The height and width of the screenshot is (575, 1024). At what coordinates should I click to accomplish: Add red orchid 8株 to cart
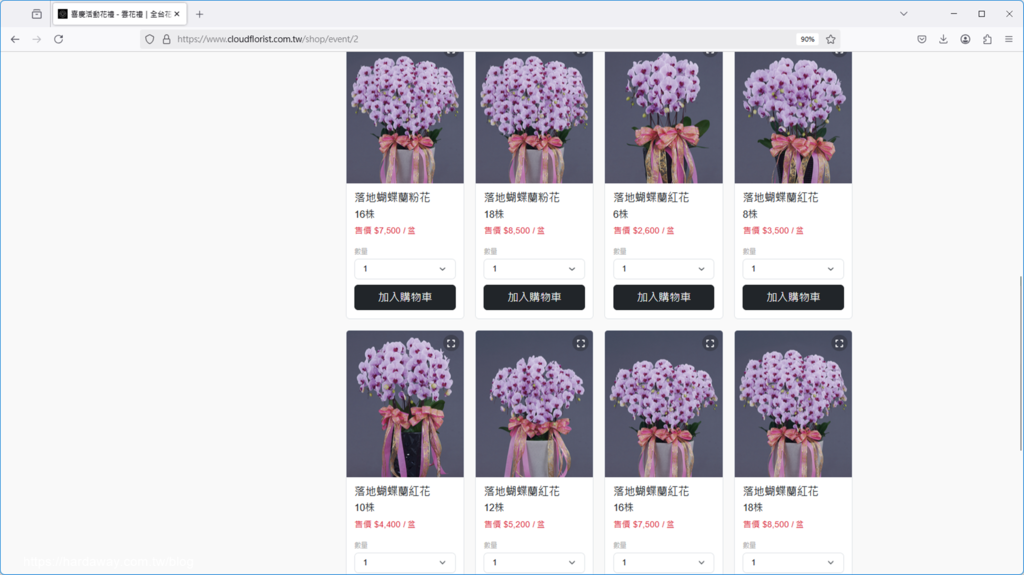pos(793,297)
